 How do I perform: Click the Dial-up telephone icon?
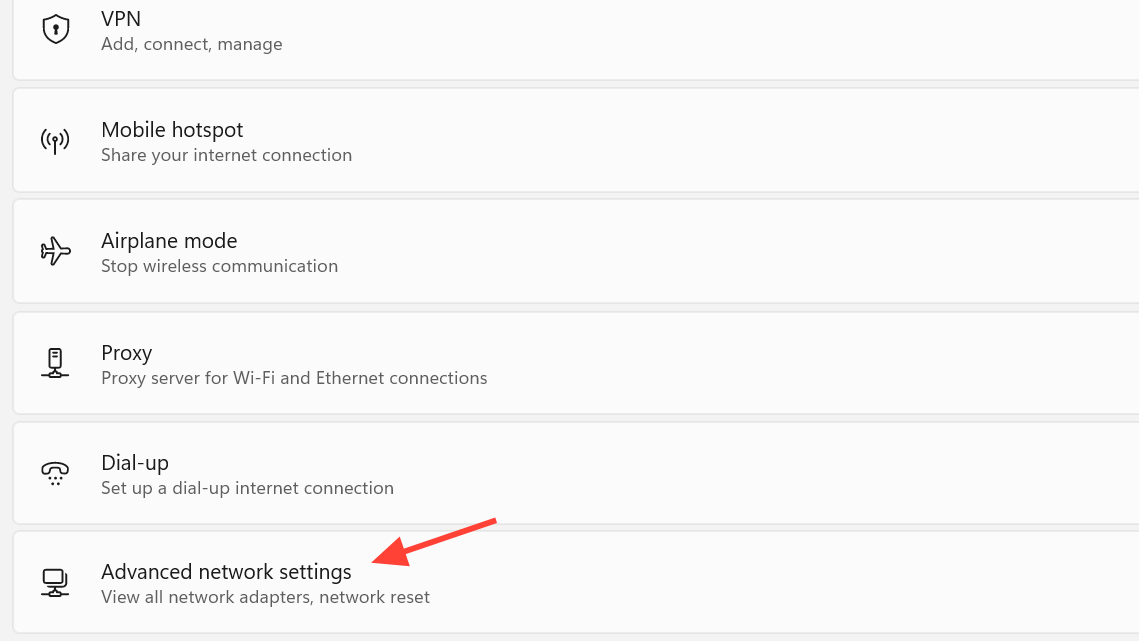[55, 474]
